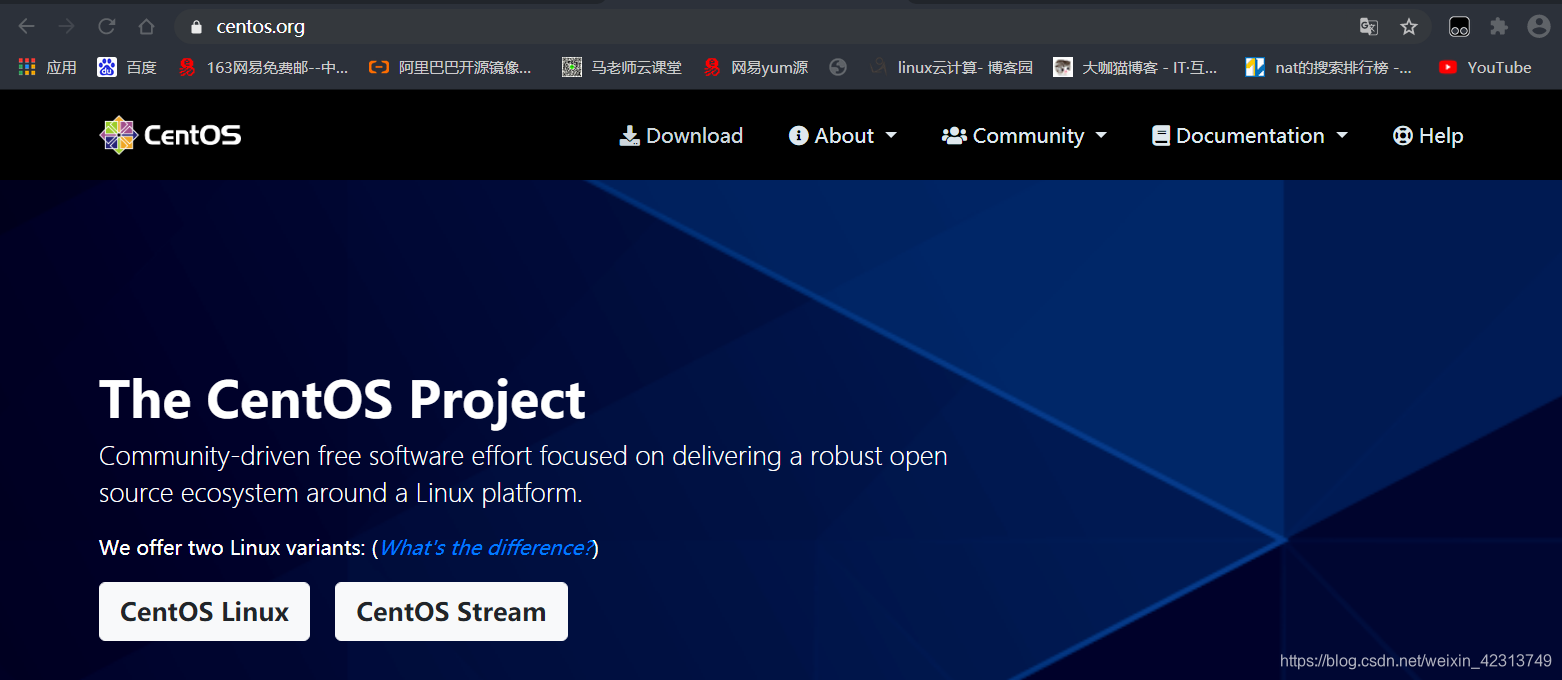Open the 阿里巴巴开源镜像 bookmark
This screenshot has width=1562, height=680.
tap(450, 67)
